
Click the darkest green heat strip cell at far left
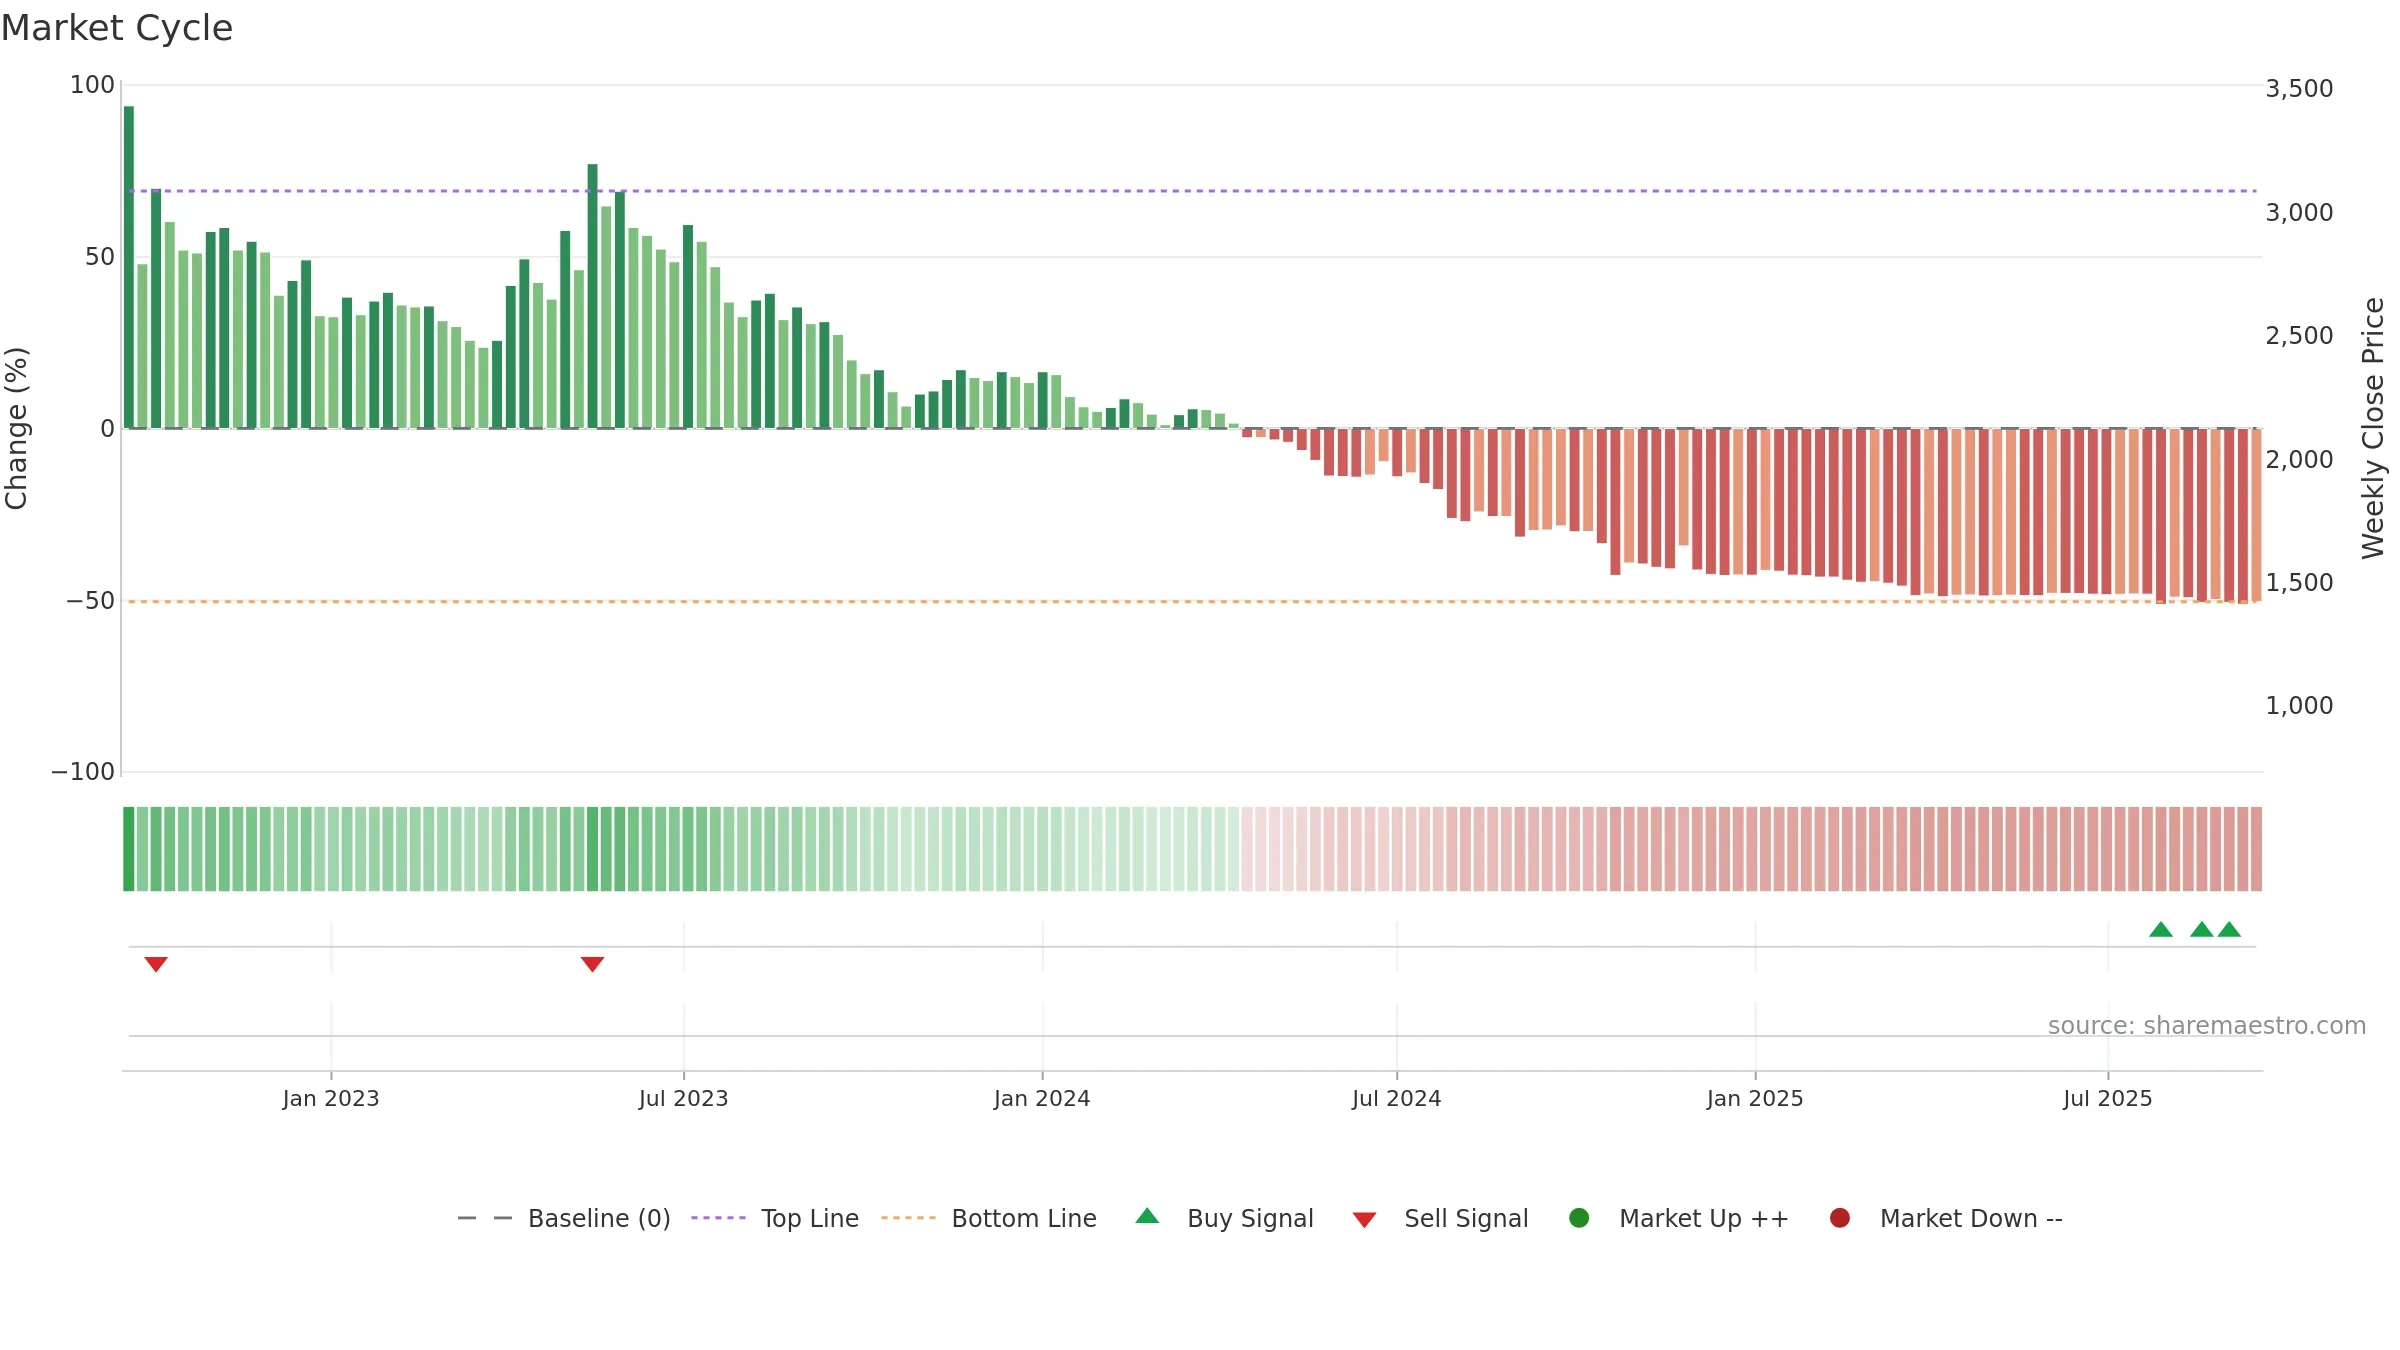[129, 849]
